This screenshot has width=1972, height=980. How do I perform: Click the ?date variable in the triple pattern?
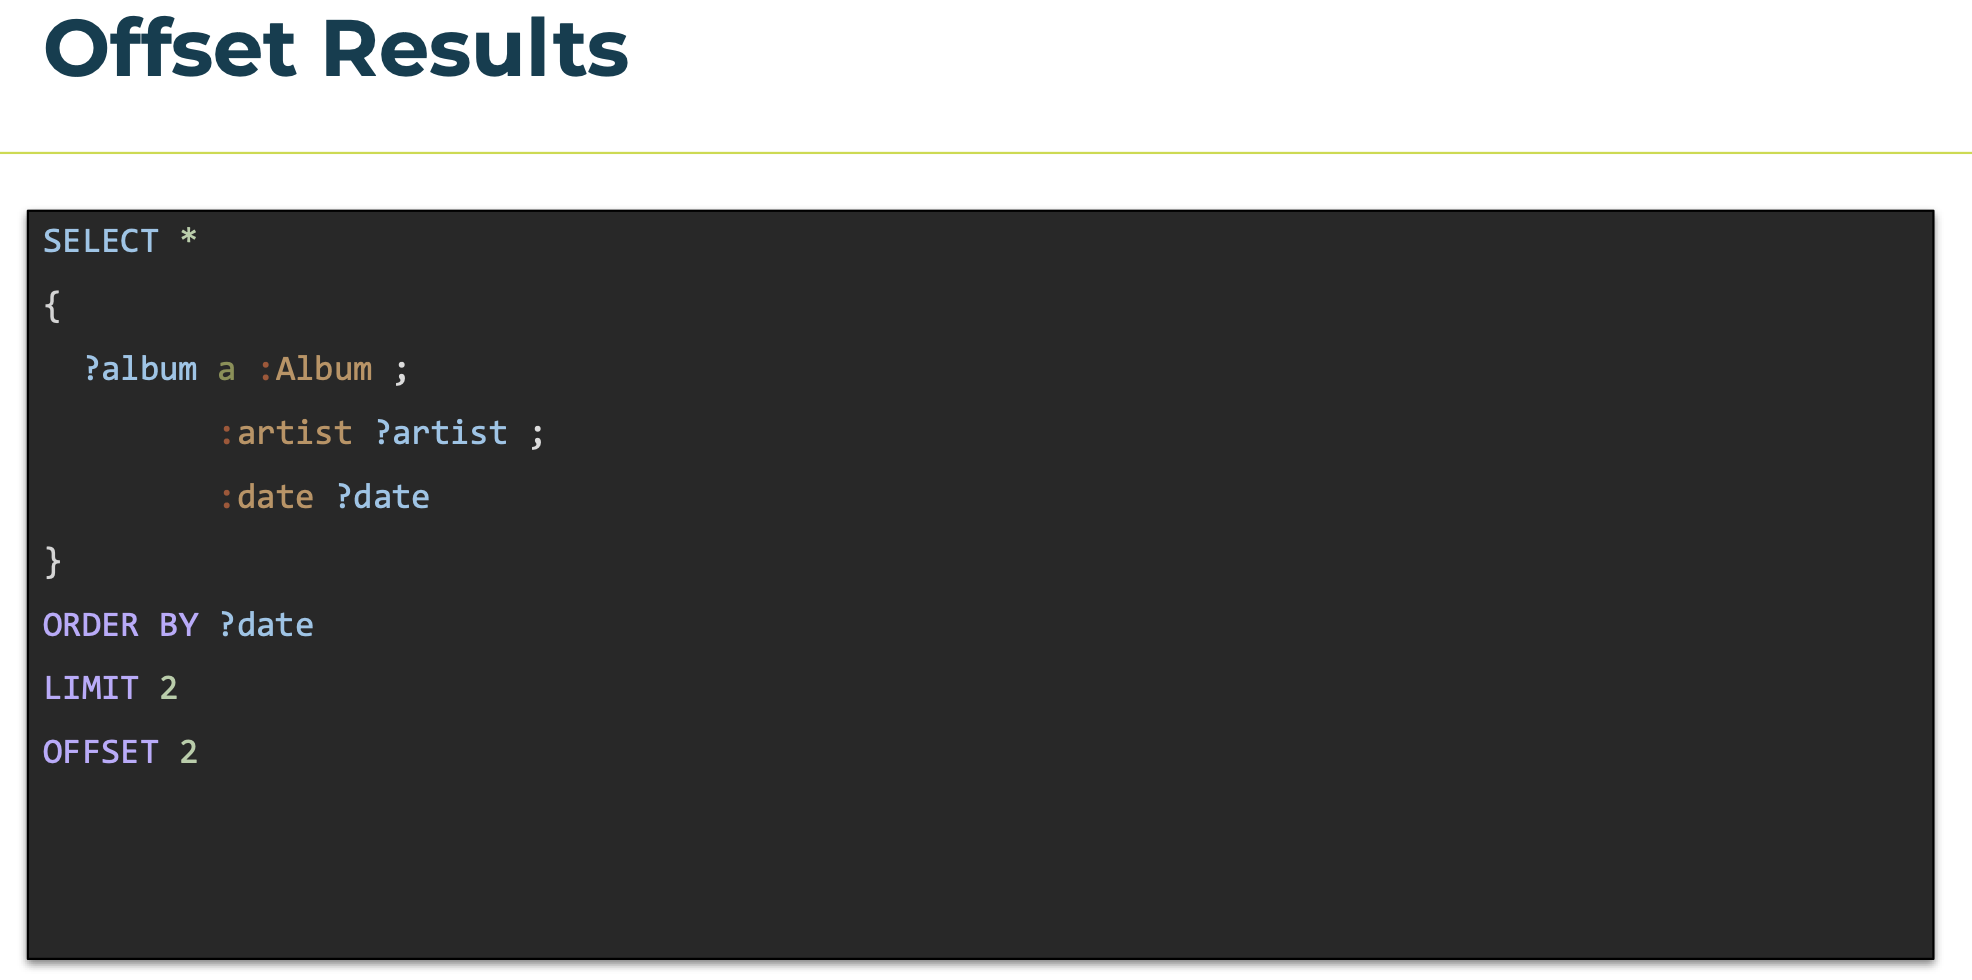click(x=383, y=497)
